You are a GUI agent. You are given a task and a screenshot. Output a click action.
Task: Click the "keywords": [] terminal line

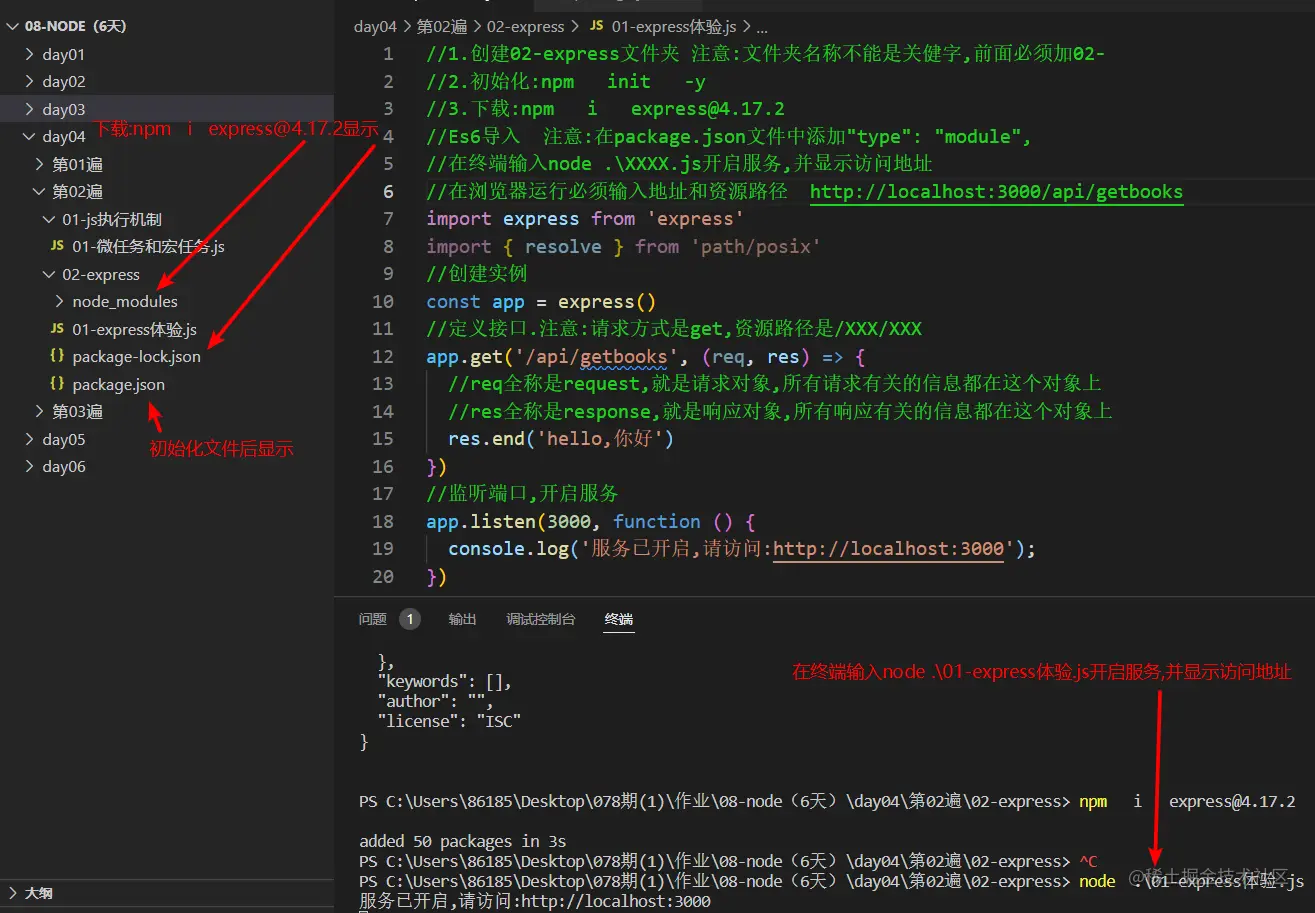point(444,681)
